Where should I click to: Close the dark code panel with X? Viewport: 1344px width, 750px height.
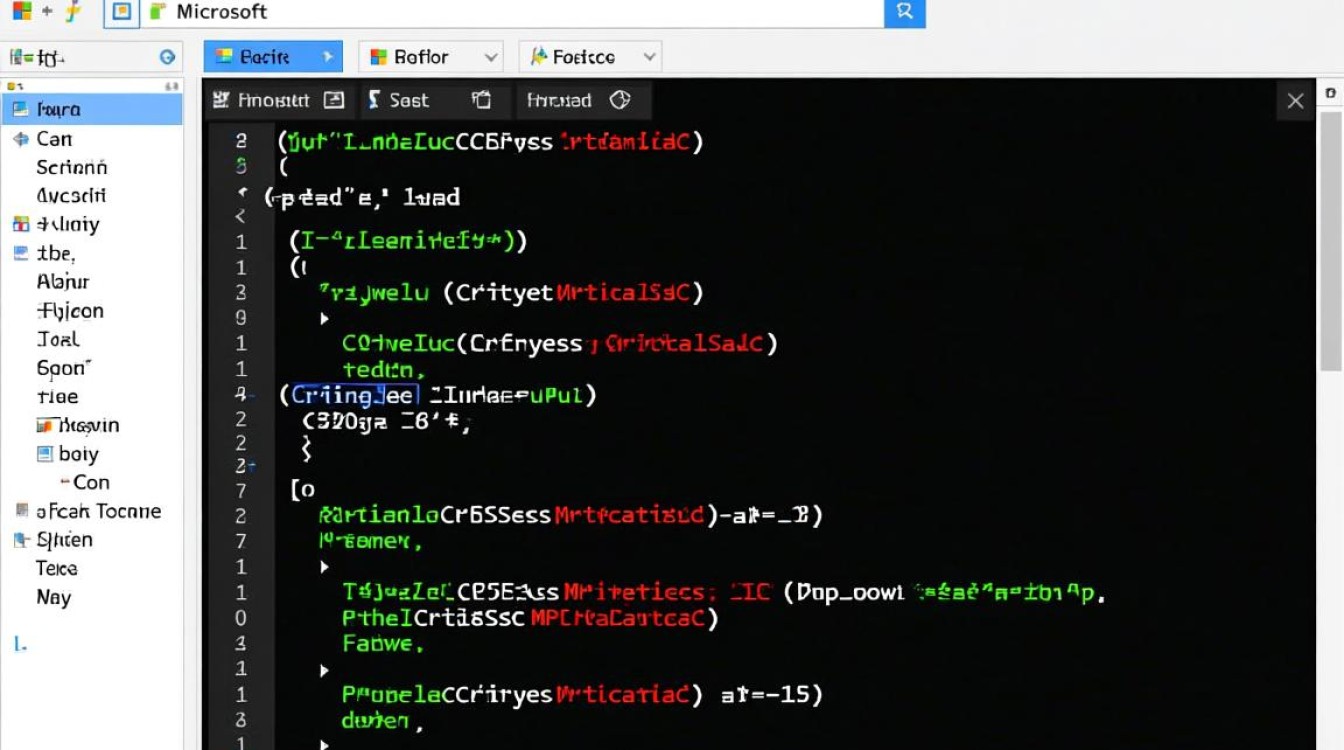click(1295, 101)
